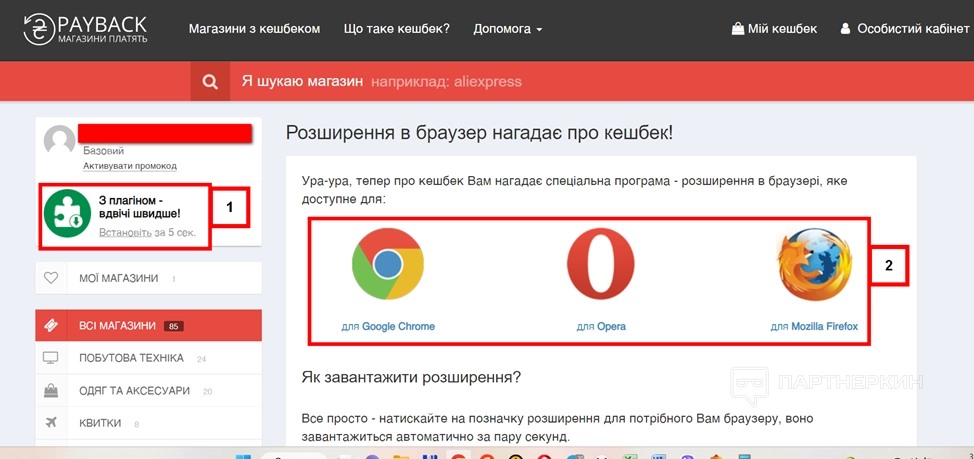Click the Базовий account level text
974x459 pixels.
pyautogui.click(x=104, y=151)
